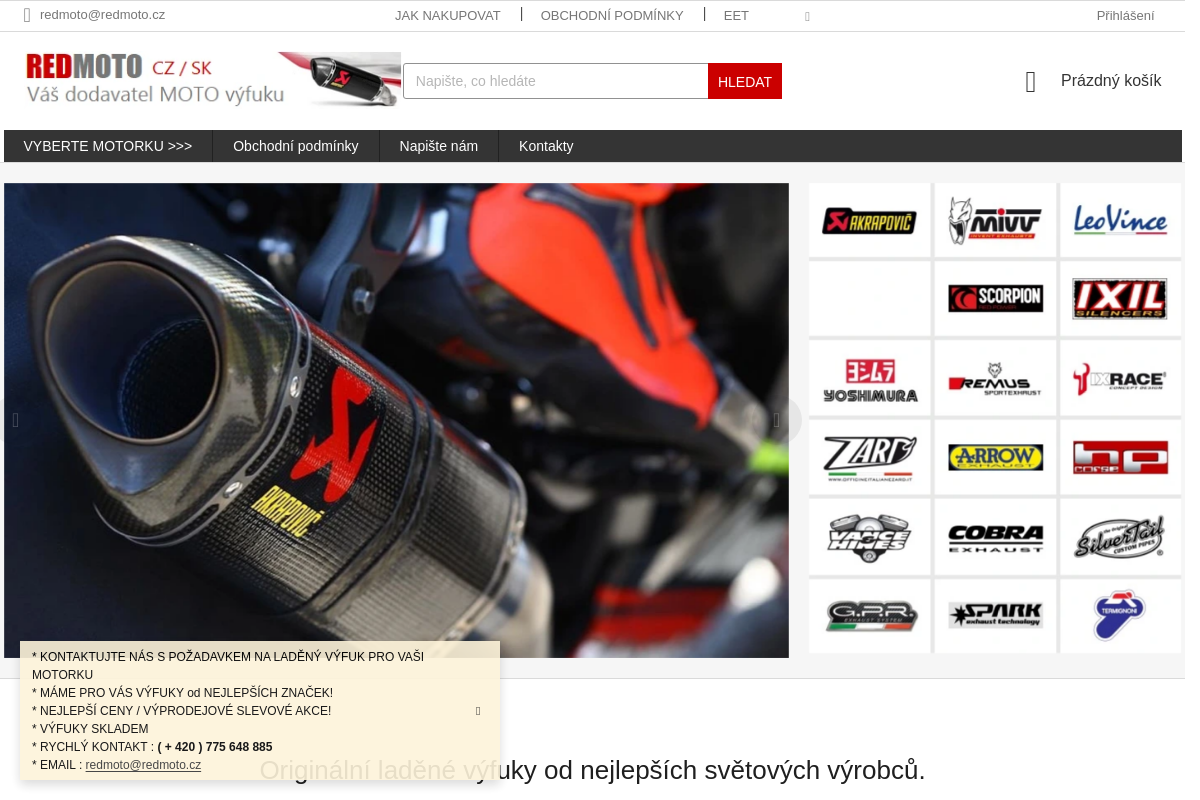1200x800 pixels.
Task: Select the MIVV exhausts logo
Action: pyautogui.click(x=995, y=219)
